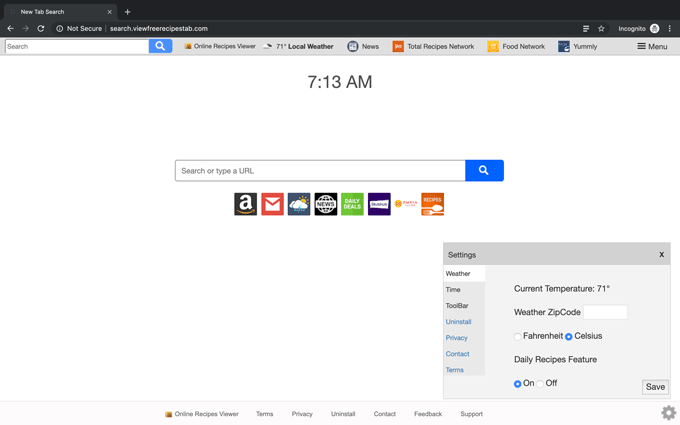Click the footer Uninstall link
680x425 pixels.
(x=343, y=414)
